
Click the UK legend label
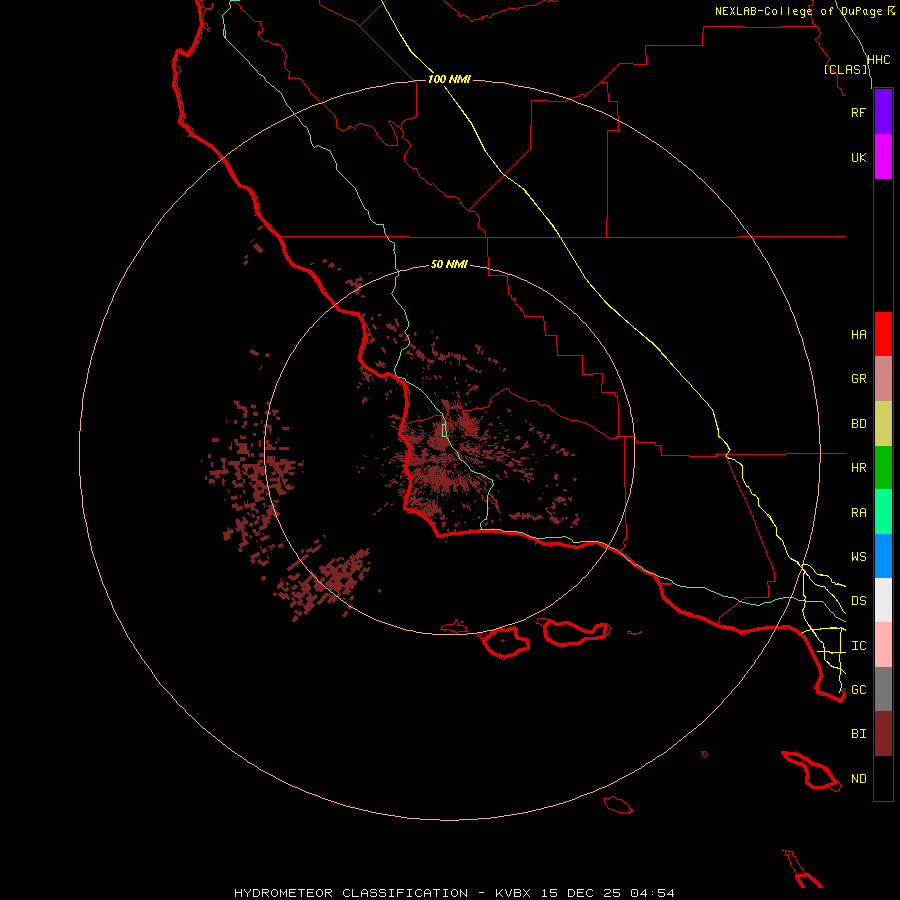point(858,158)
